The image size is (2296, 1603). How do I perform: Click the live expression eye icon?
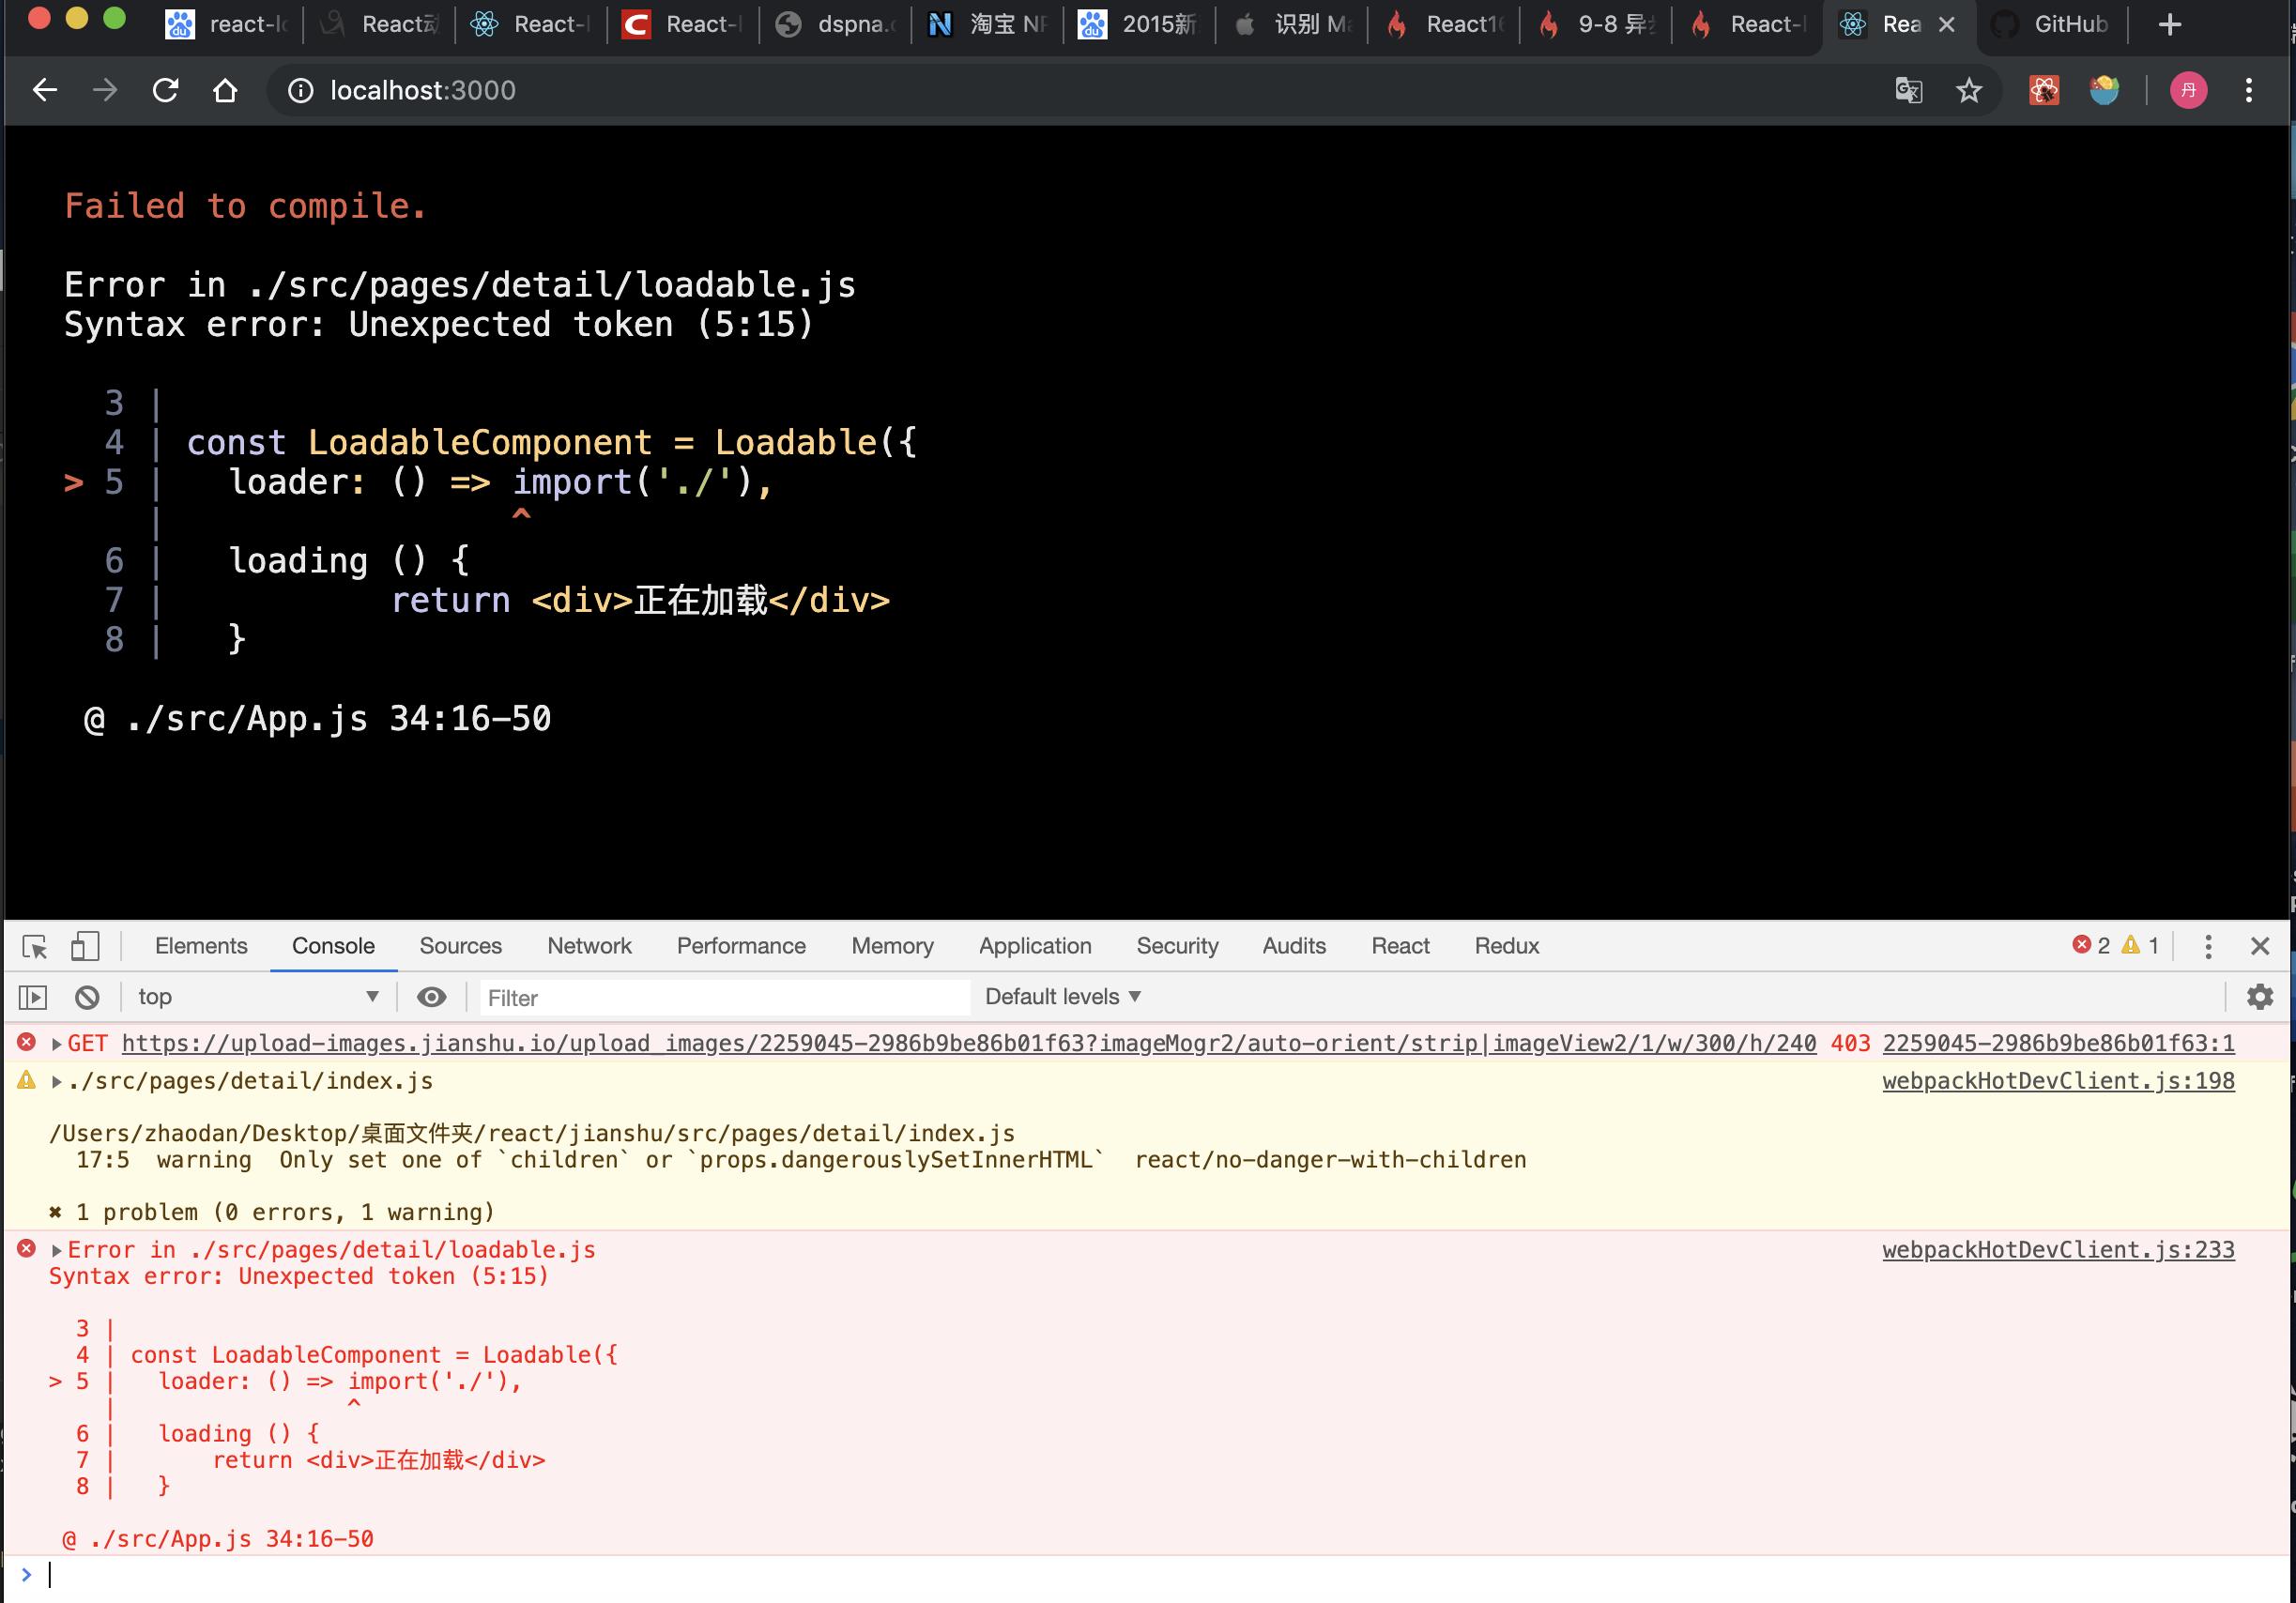(431, 997)
